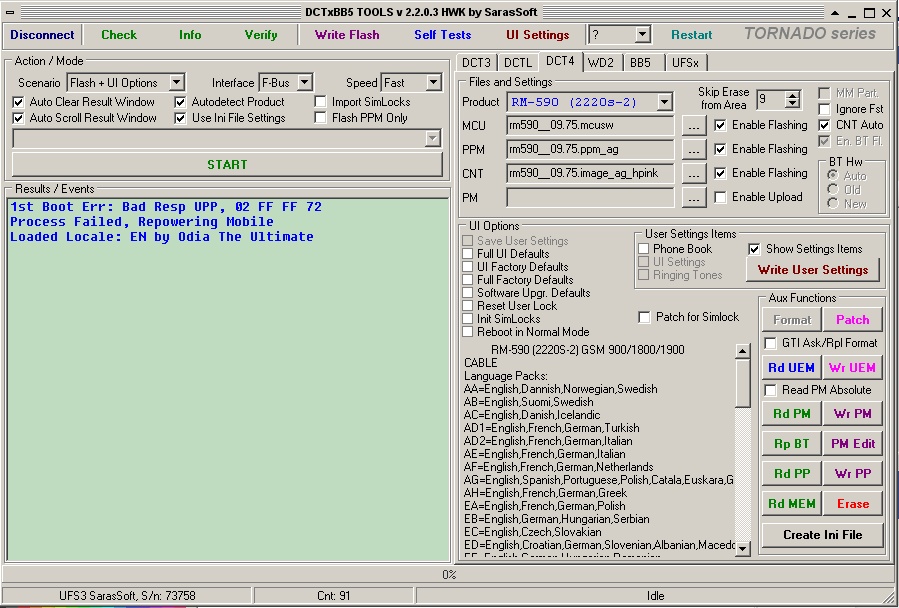Check Ignore Fst option
Image resolution: width=899 pixels, height=608 pixels.
824,109
